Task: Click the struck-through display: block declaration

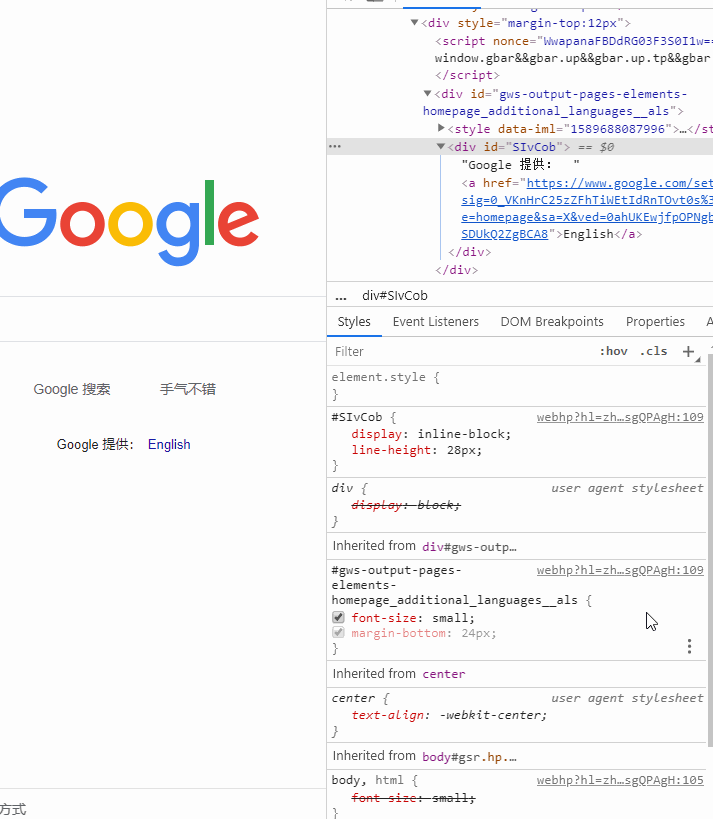Action: click(x=406, y=505)
